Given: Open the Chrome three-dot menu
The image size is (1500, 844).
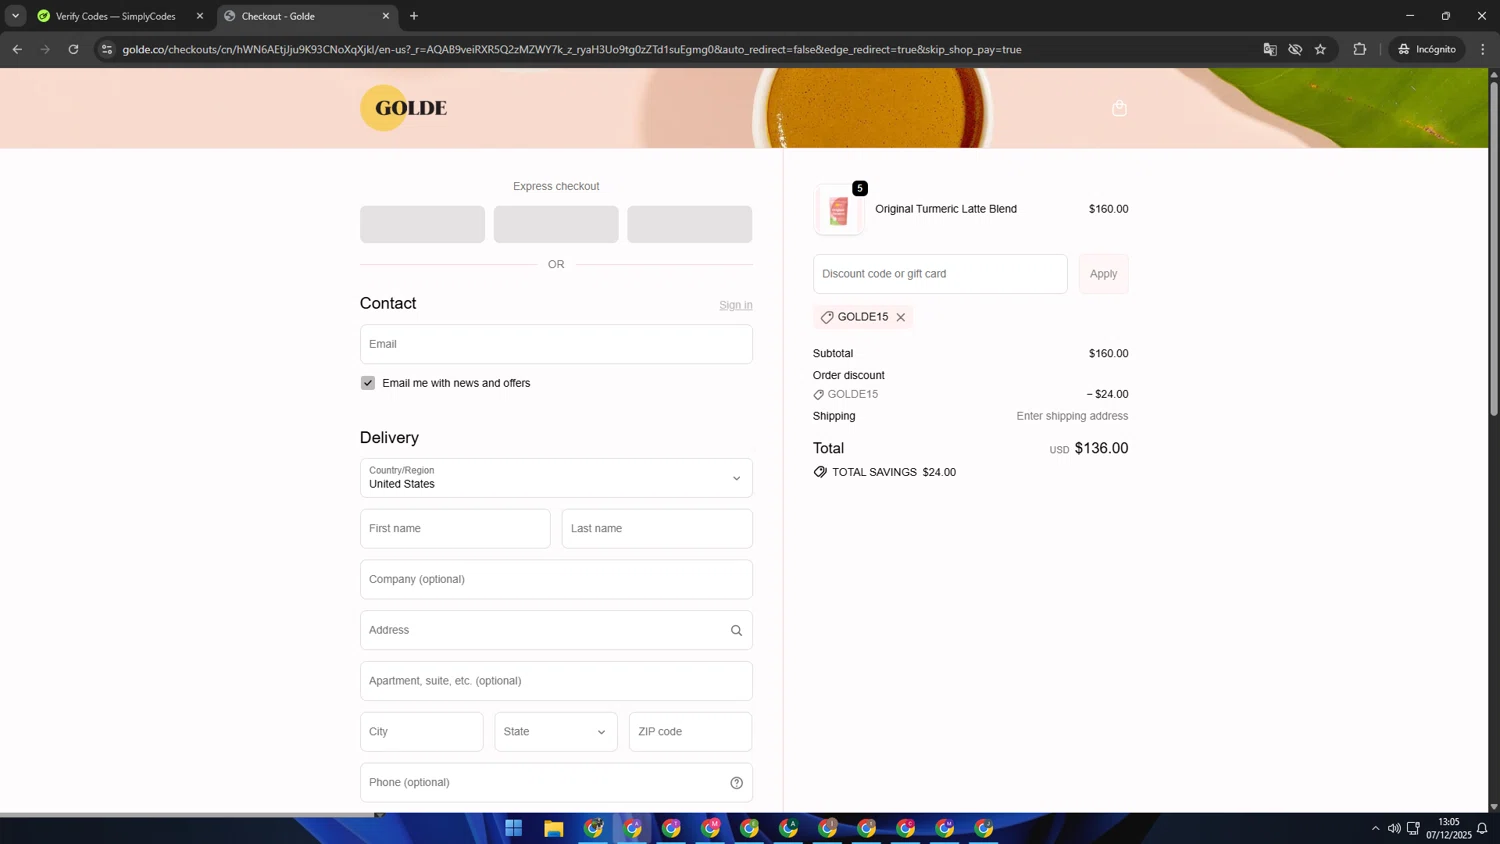Looking at the screenshot, I should click(1483, 49).
